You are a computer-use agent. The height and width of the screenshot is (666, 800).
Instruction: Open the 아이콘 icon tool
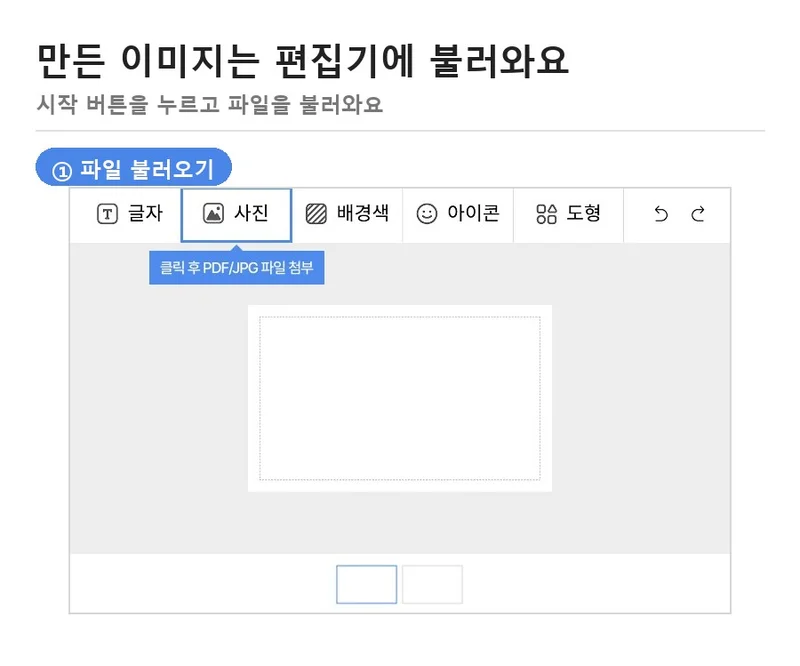coord(458,214)
